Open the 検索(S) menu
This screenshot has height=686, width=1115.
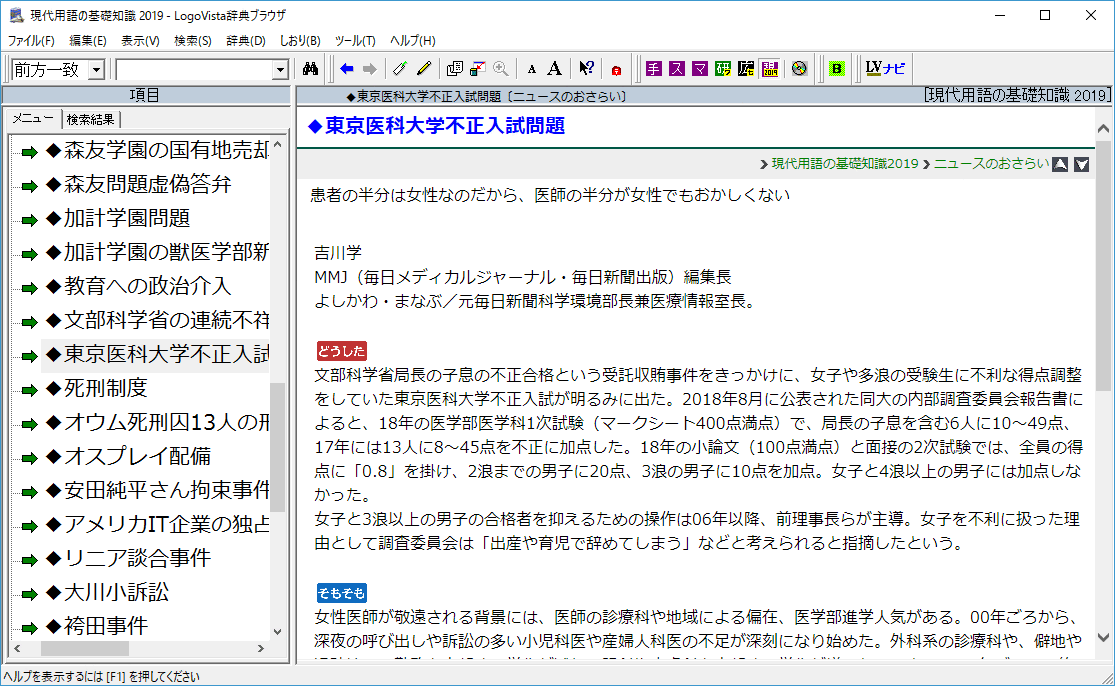(x=193, y=41)
